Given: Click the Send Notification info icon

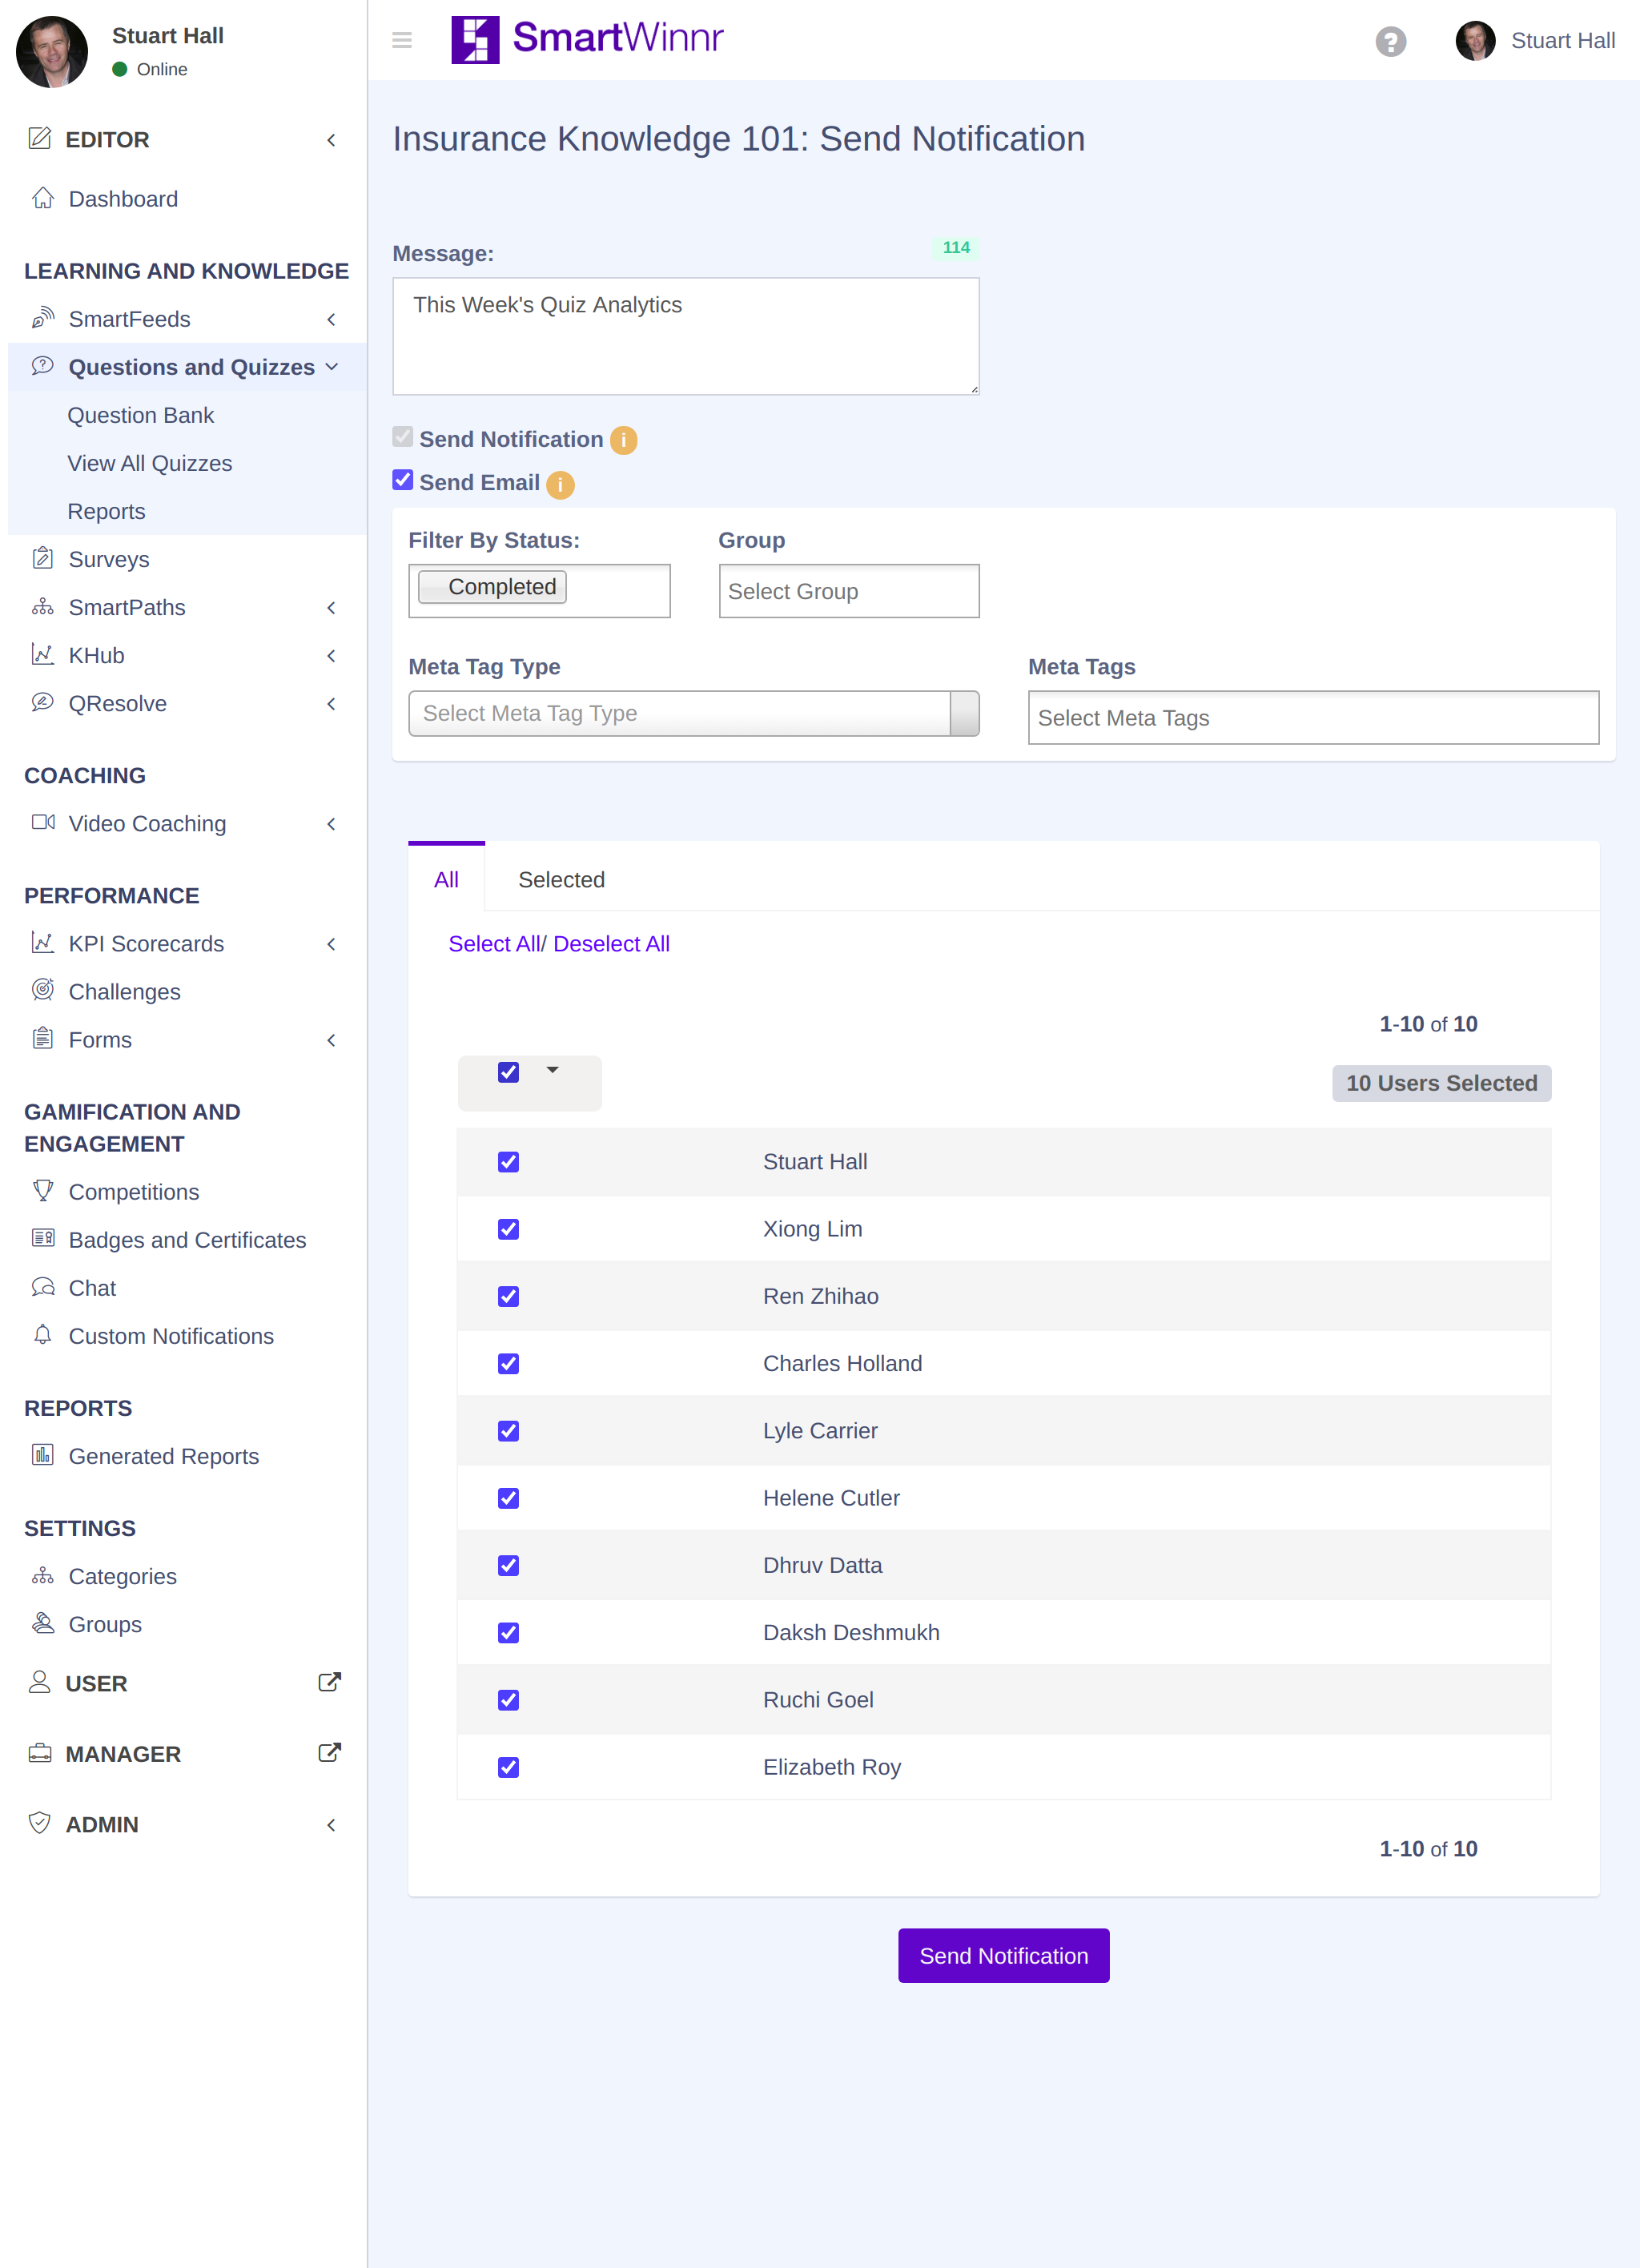Looking at the screenshot, I should [623, 440].
